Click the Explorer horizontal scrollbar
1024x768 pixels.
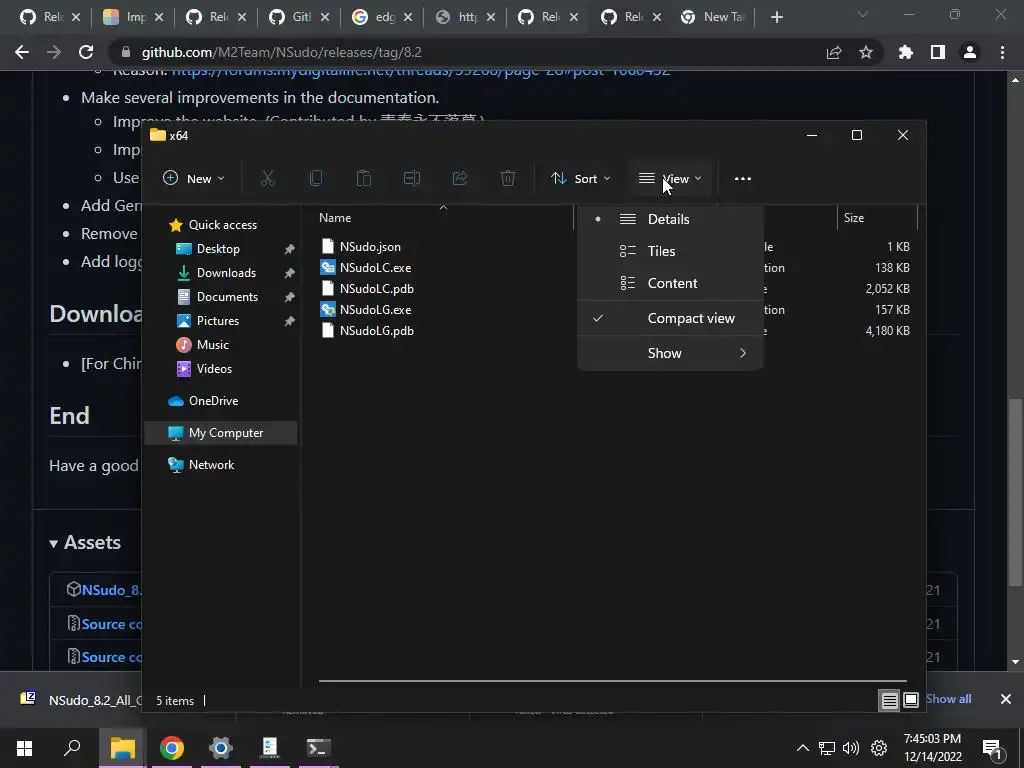(613, 681)
